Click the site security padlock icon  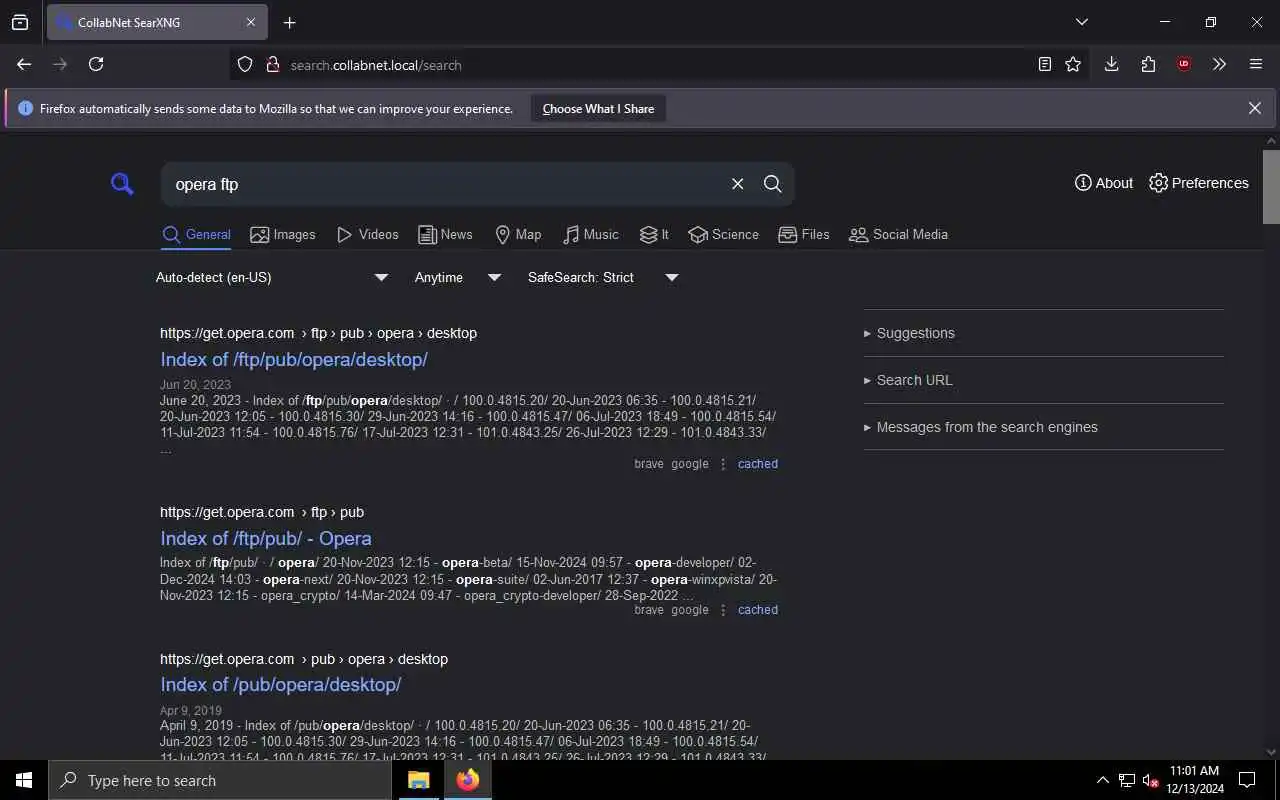coord(271,64)
